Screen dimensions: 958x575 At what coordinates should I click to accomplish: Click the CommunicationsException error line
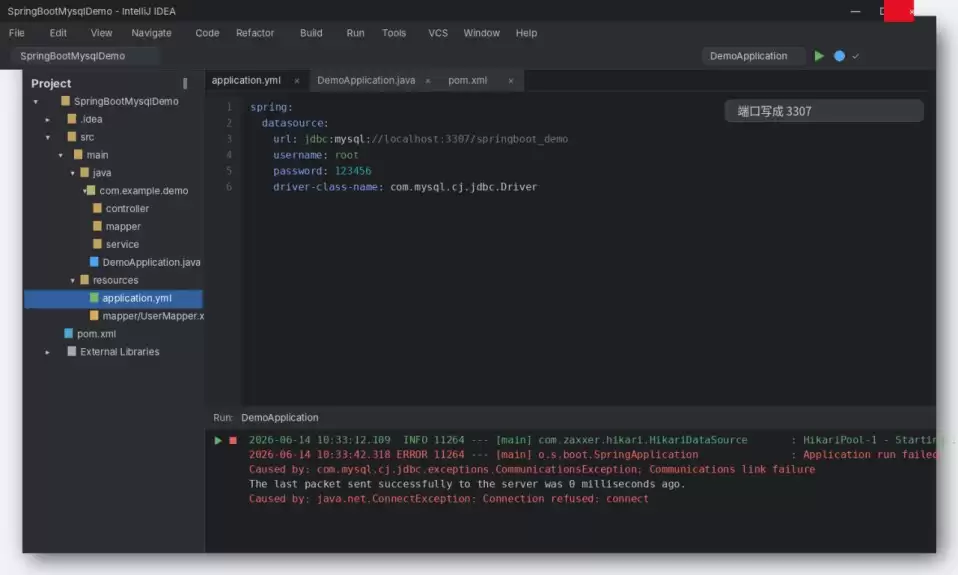532,469
